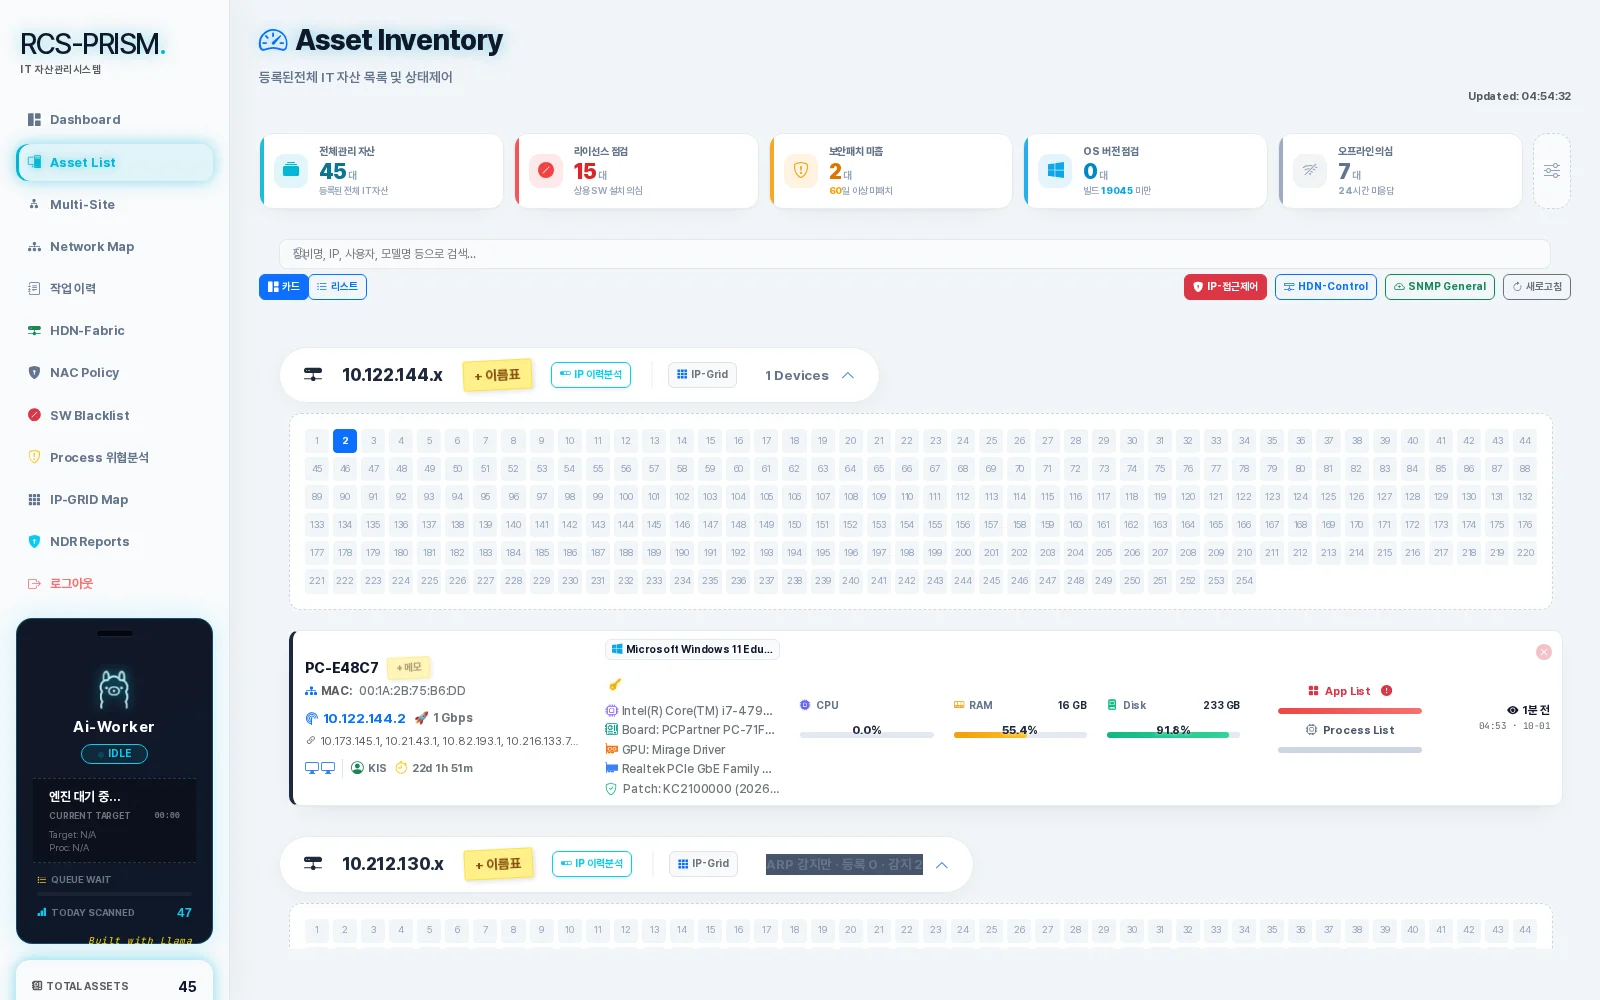Click the subnet icon of 10.212.130.x
1600x1000 pixels.
click(313, 864)
